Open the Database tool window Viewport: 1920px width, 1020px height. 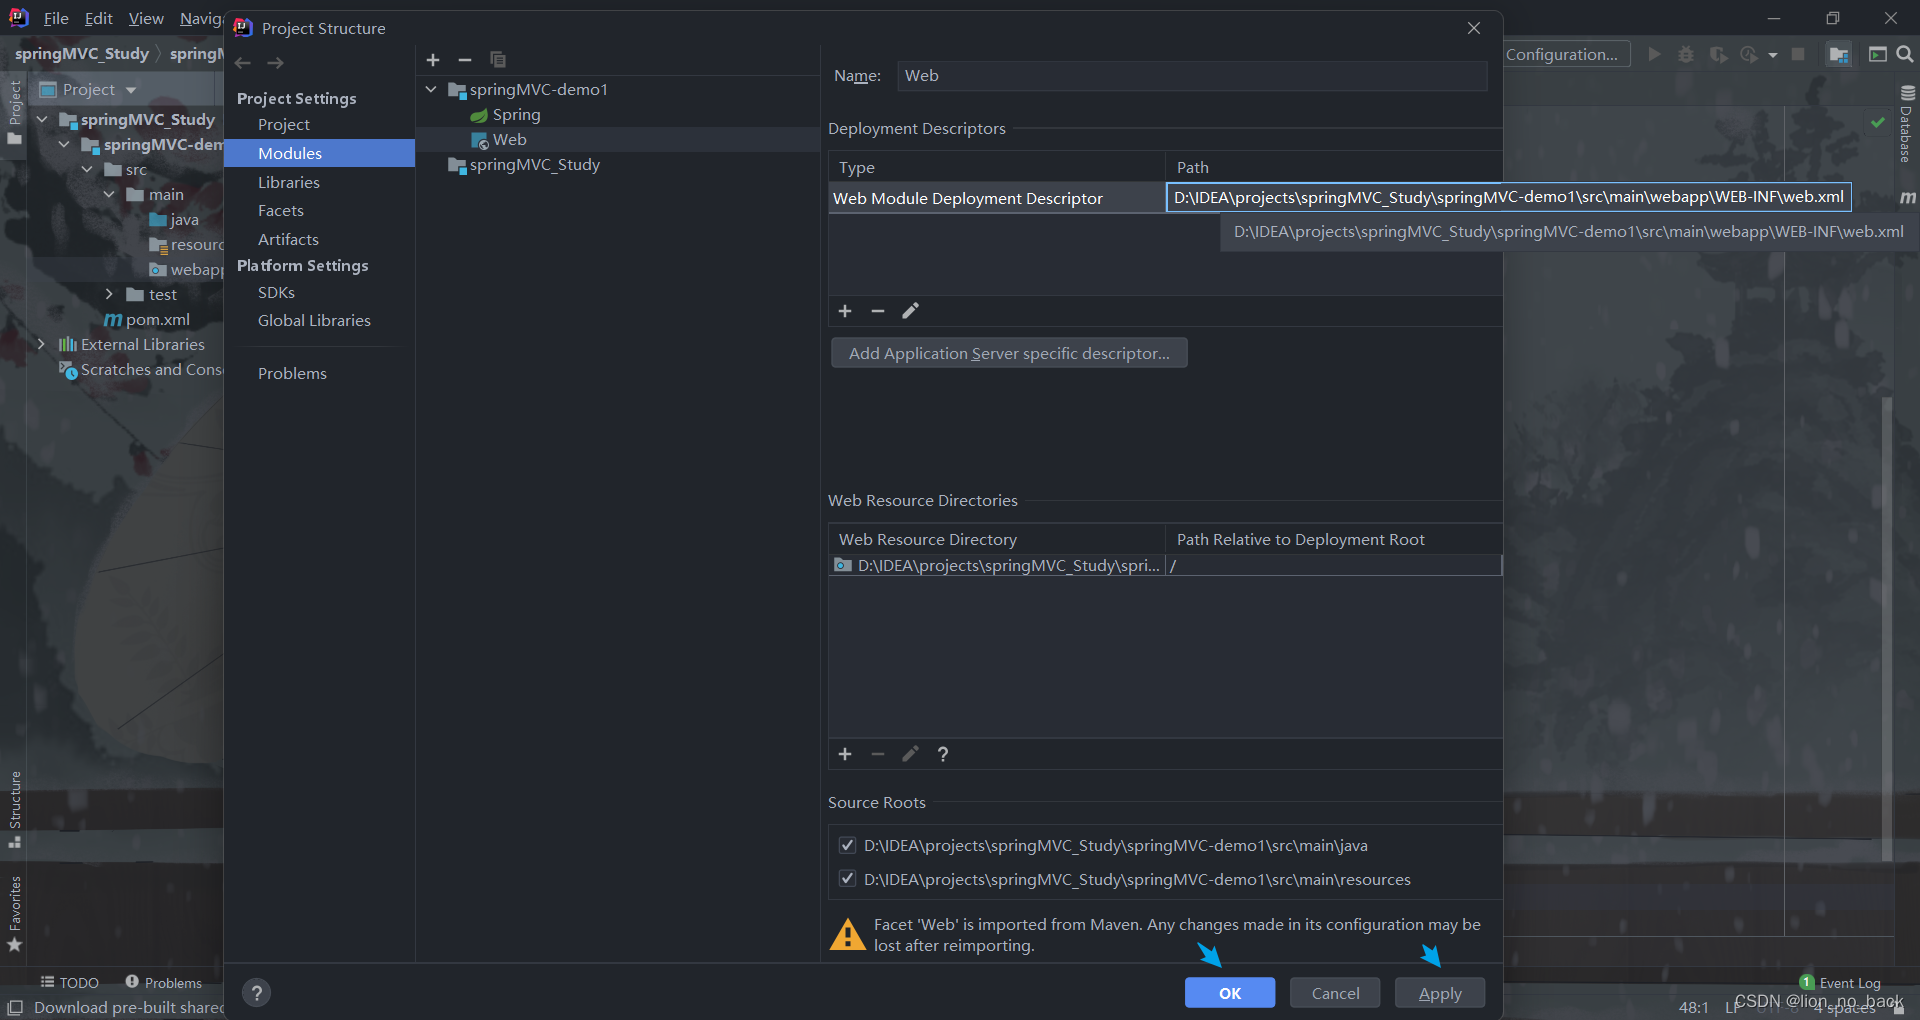(x=1906, y=124)
